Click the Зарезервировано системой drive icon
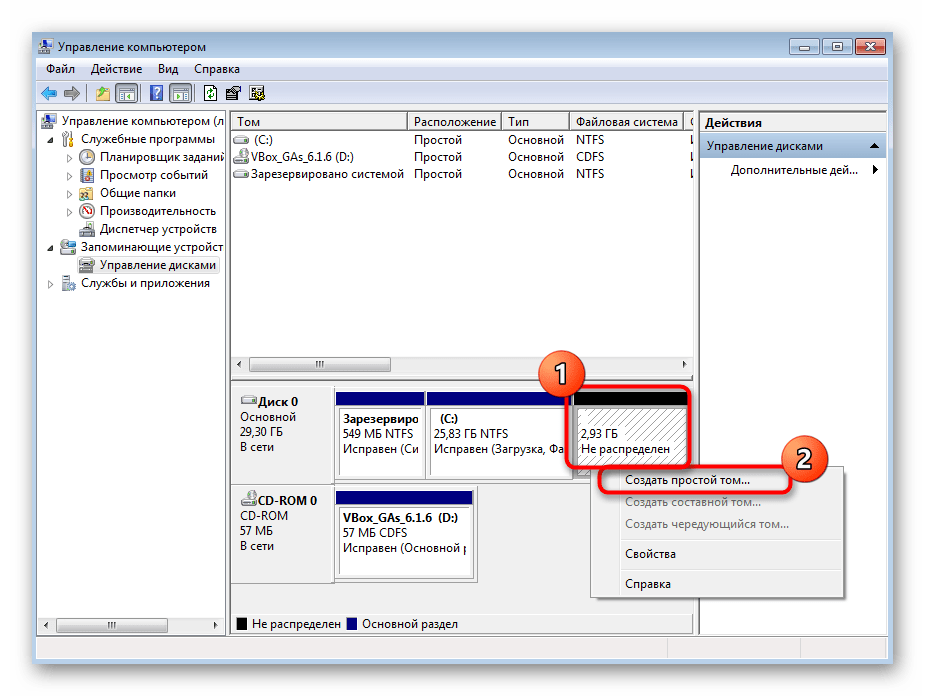The width and height of the screenshot is (925, 696). [241, 174]
